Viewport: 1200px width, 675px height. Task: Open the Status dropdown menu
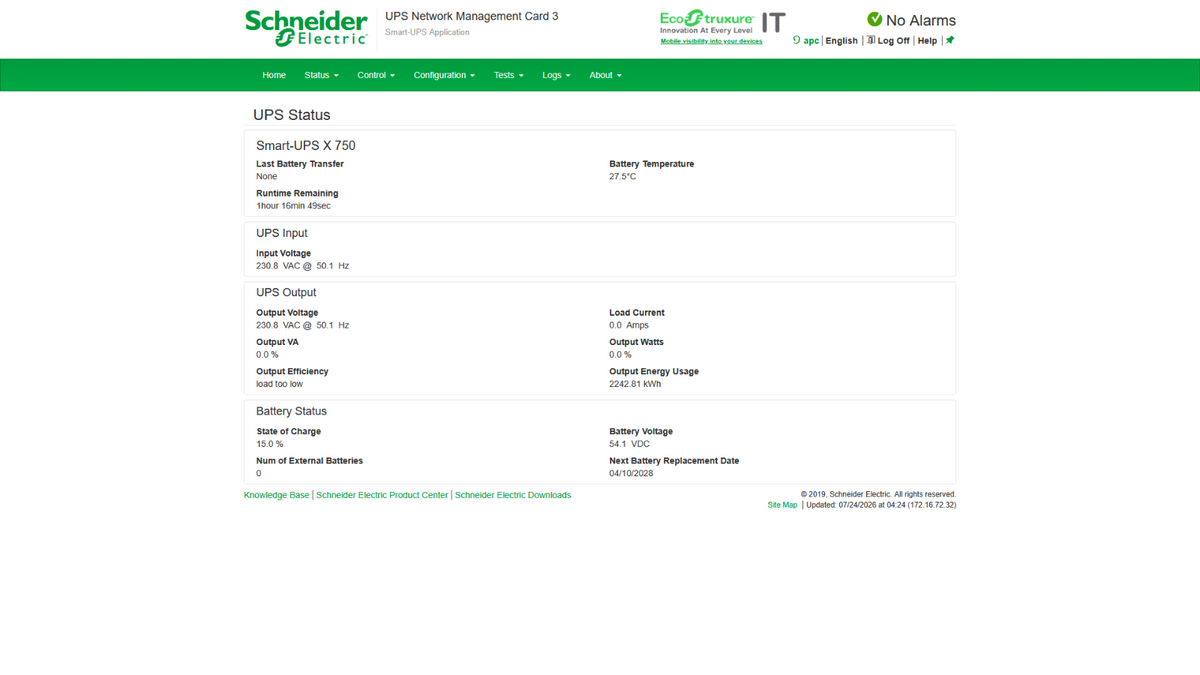coord(321,75)
